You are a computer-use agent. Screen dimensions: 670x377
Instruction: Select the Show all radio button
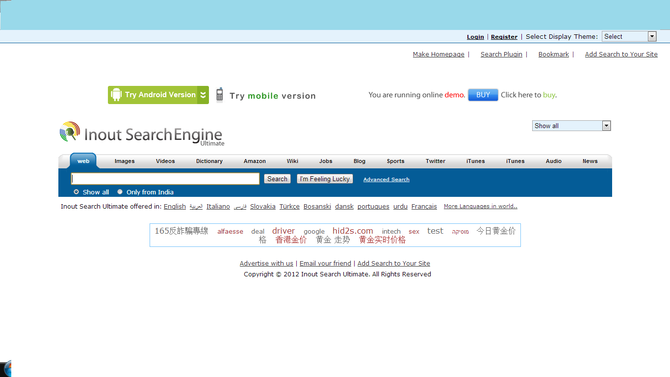pos(76,192)
